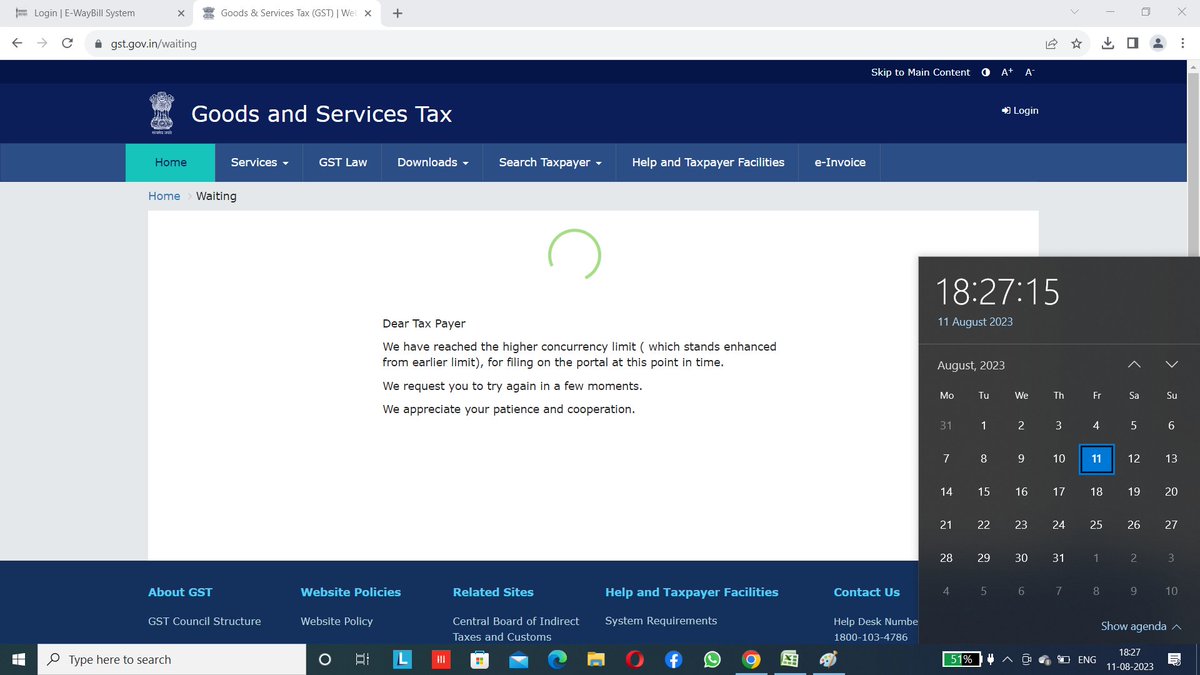Viewport: 1200px width, 675px height.
Task: Open Paint app from taskbar
Action: [x=828, y=659]
